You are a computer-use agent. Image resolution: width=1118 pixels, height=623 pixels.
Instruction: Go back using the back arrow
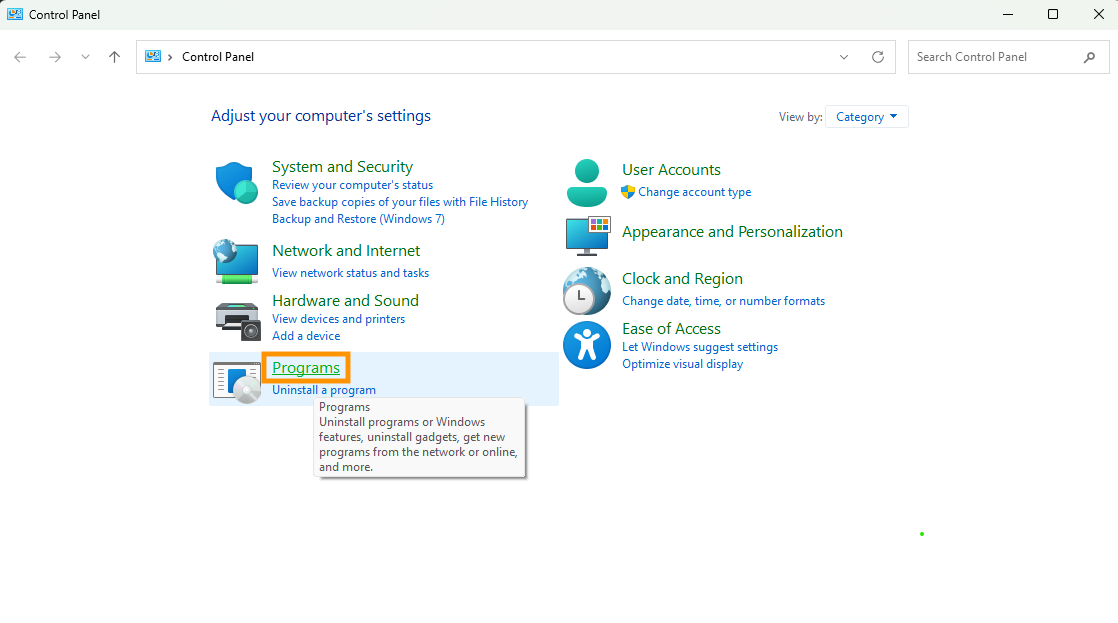(20, 57)
